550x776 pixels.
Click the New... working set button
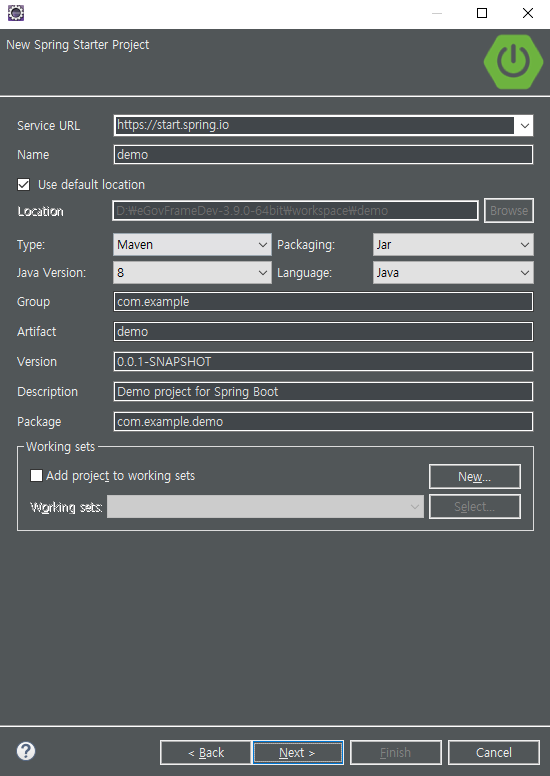[475, 477]
